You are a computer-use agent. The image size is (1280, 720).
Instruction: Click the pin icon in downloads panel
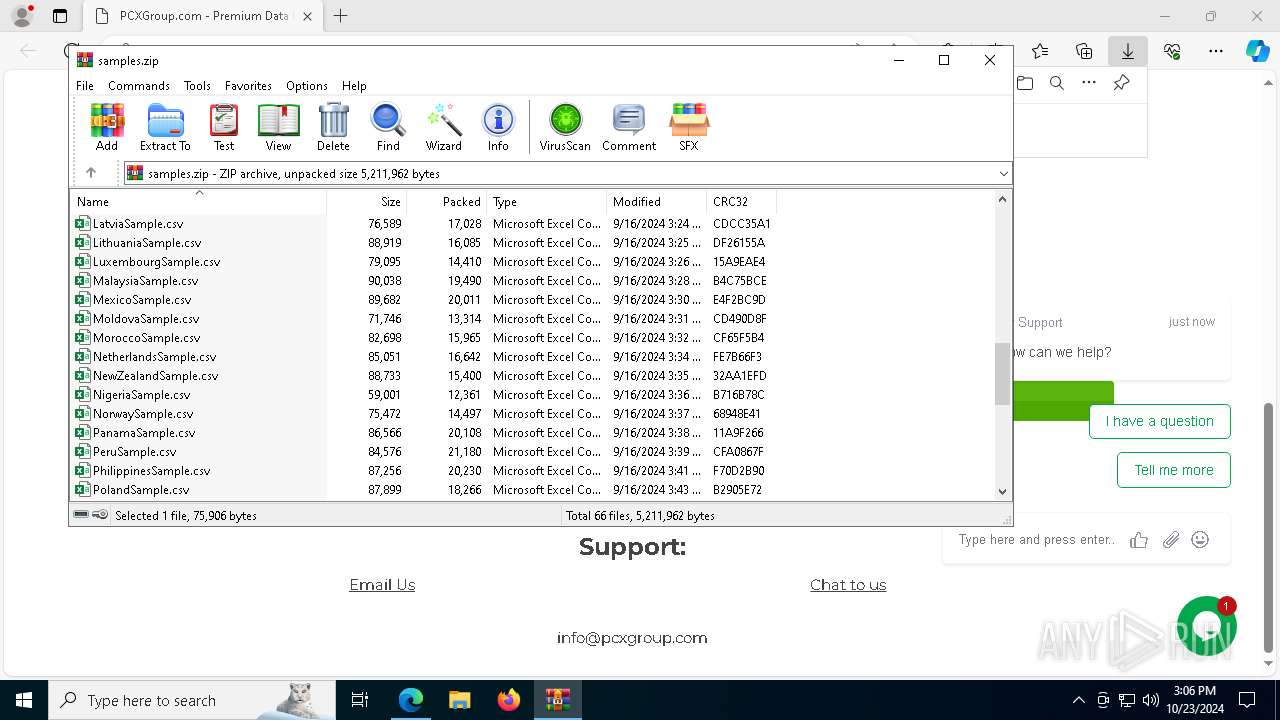coord(1121,83)
